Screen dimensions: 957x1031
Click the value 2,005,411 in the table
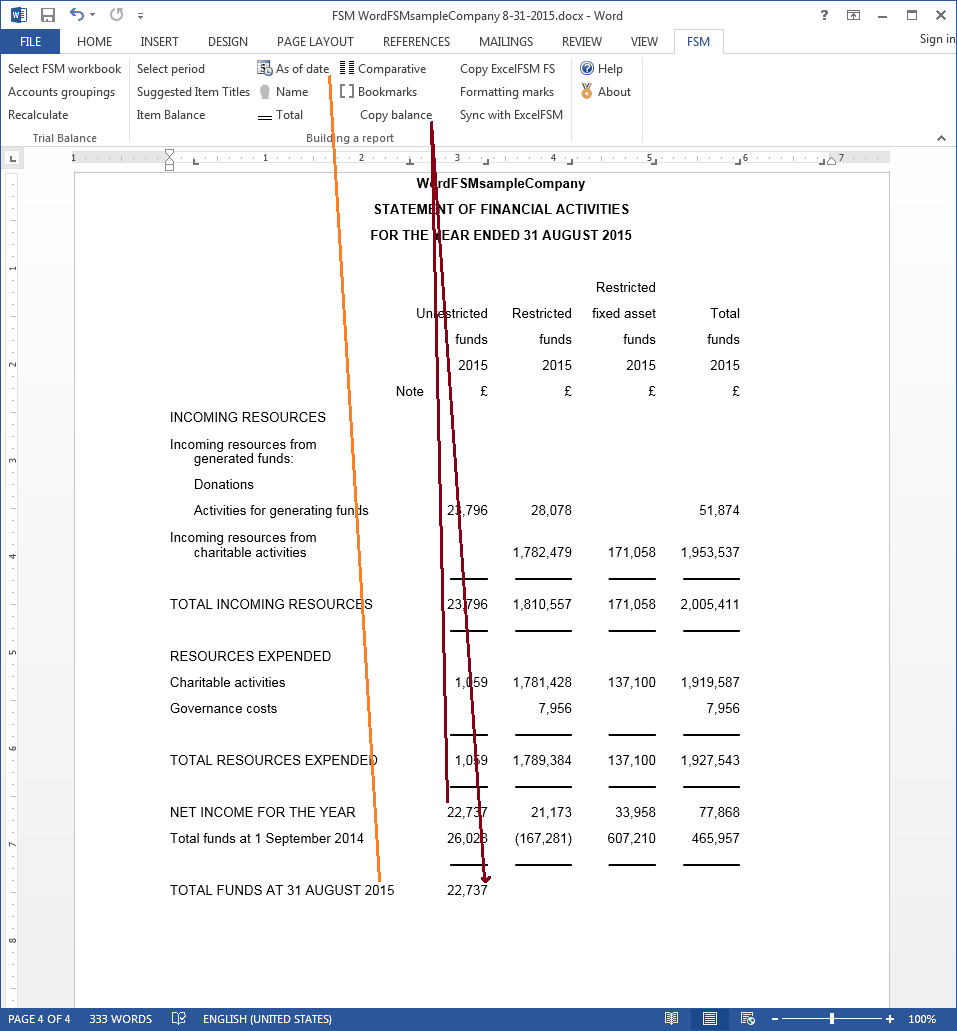[710, 604]
